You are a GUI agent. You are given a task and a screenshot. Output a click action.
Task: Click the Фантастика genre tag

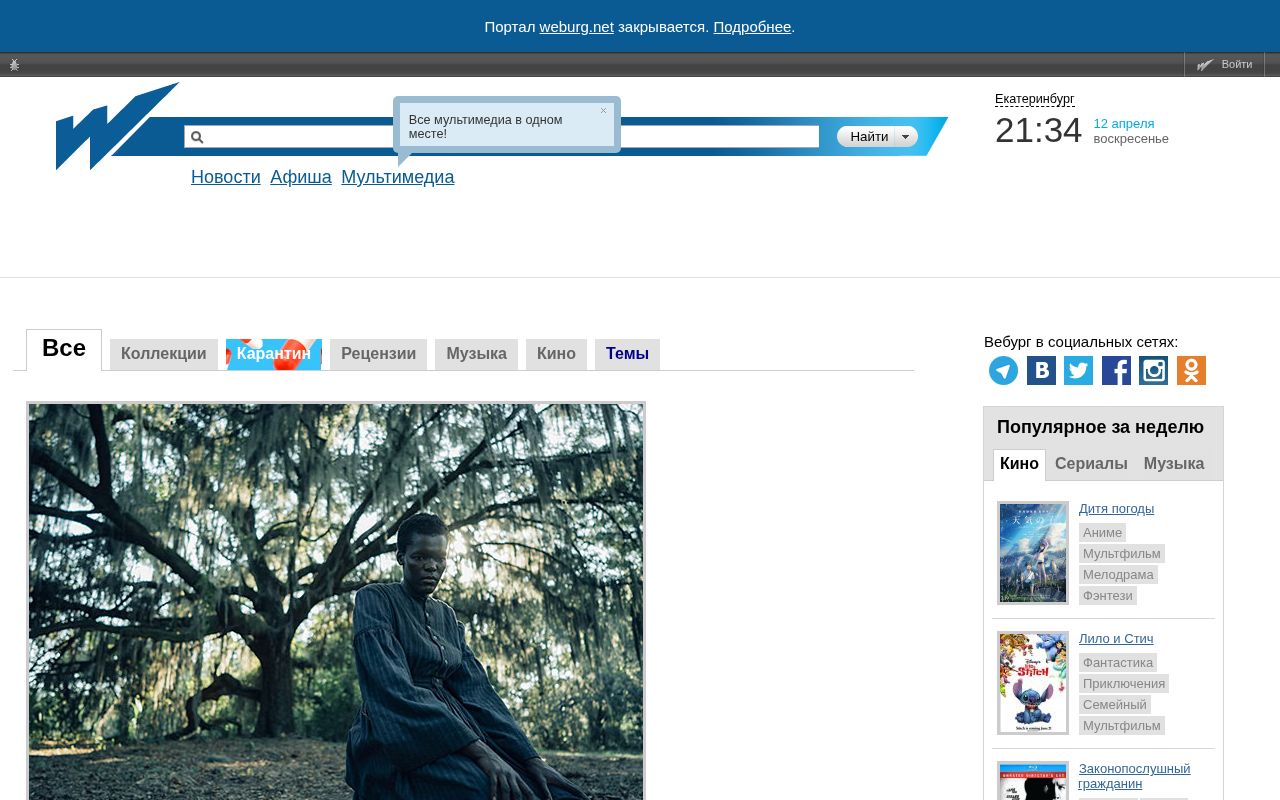[1118, 663]
